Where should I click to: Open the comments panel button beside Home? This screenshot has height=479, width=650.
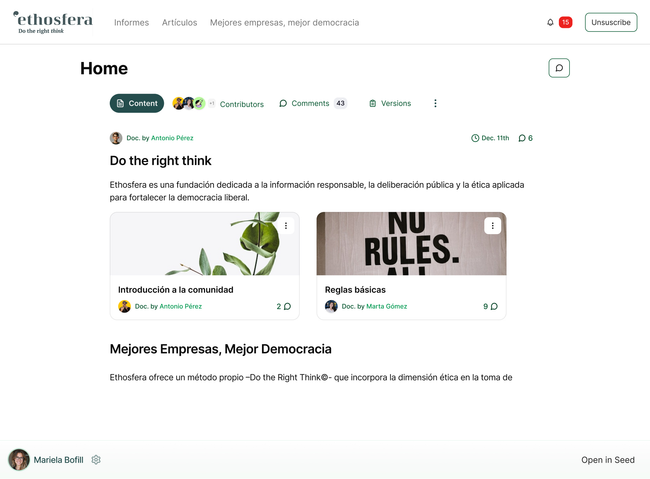point(559,68)
